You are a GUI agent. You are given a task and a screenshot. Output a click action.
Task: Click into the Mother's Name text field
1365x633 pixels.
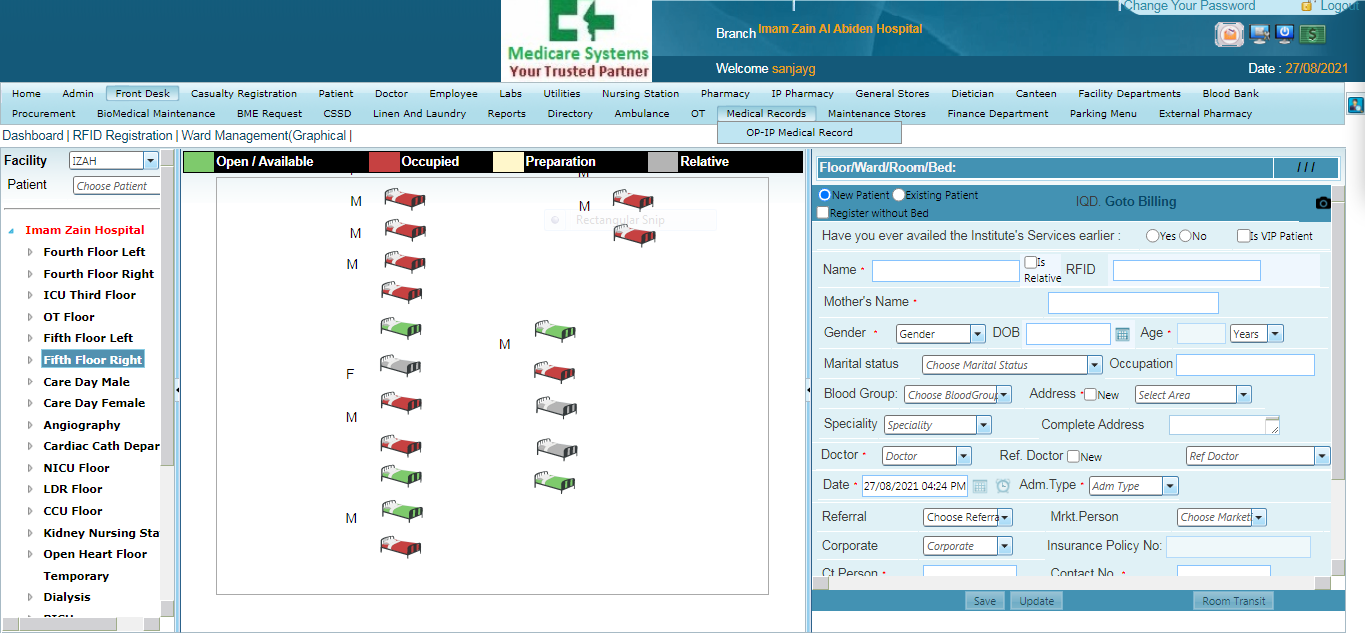click(x=1132, y=303)
